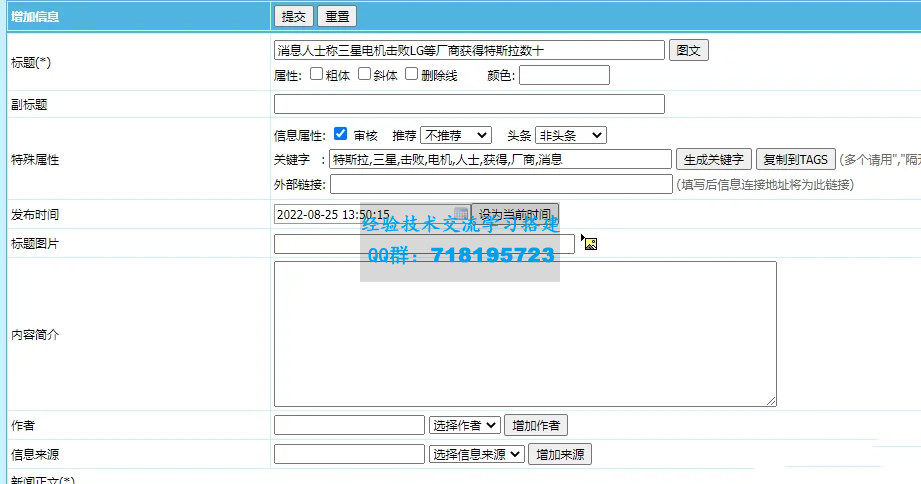Click the 提交 submit button
Viewport: 921px width, 484px height.
pos(294,16)
